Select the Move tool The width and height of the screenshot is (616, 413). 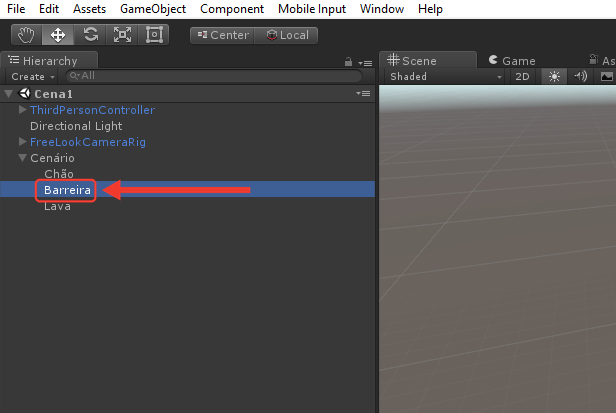[x=58, y=35]
